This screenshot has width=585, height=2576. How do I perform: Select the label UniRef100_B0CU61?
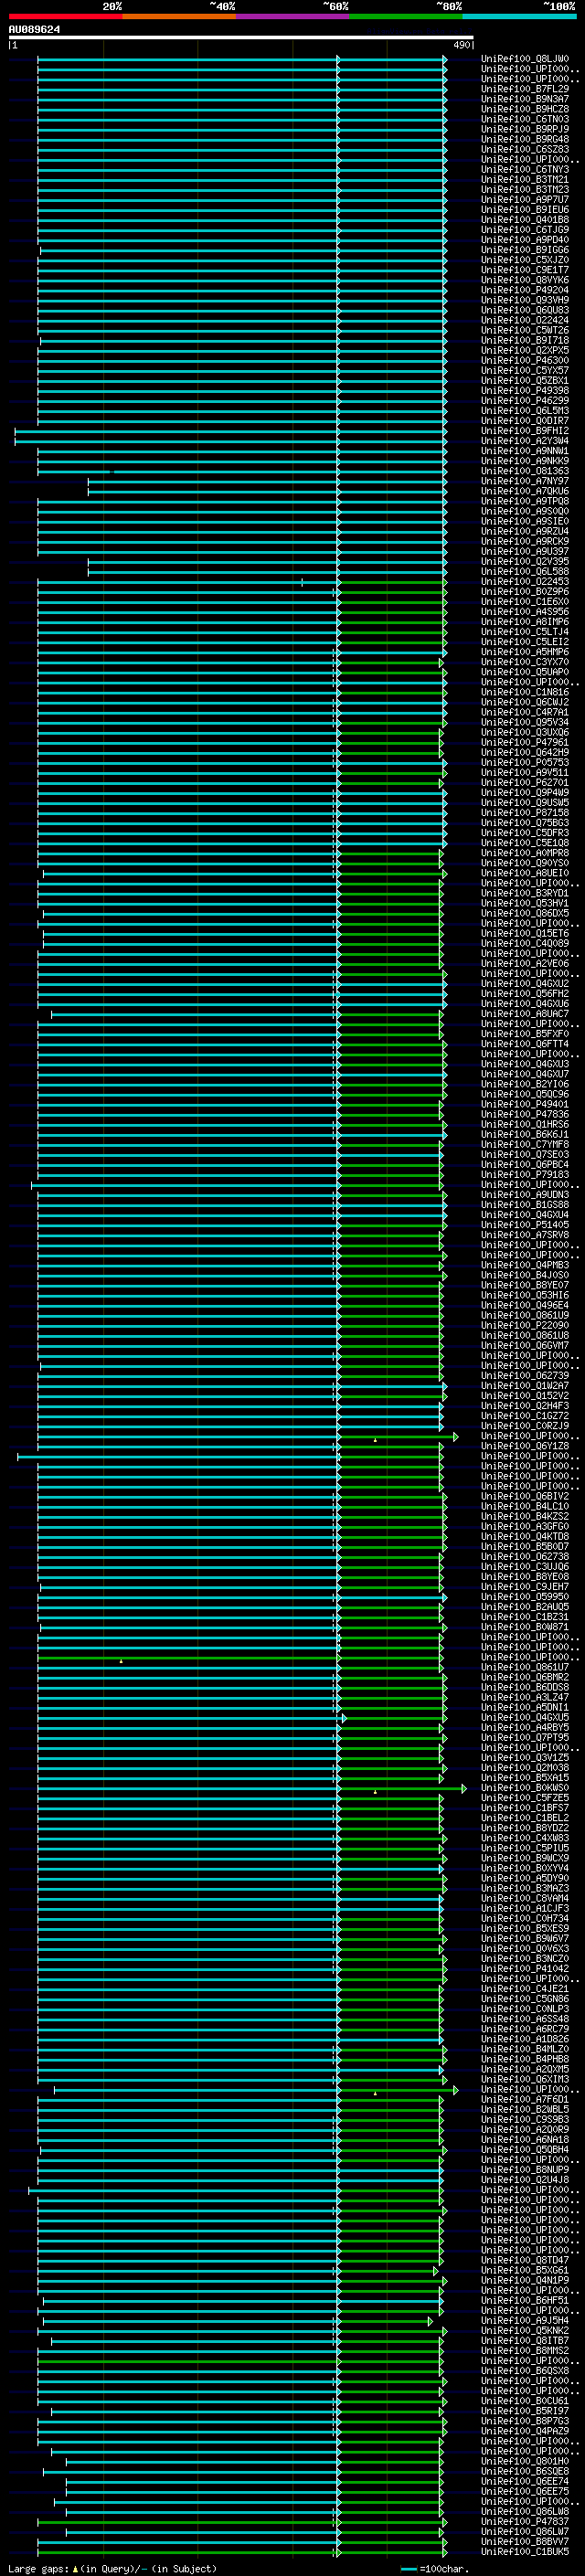click(524, 2401)
